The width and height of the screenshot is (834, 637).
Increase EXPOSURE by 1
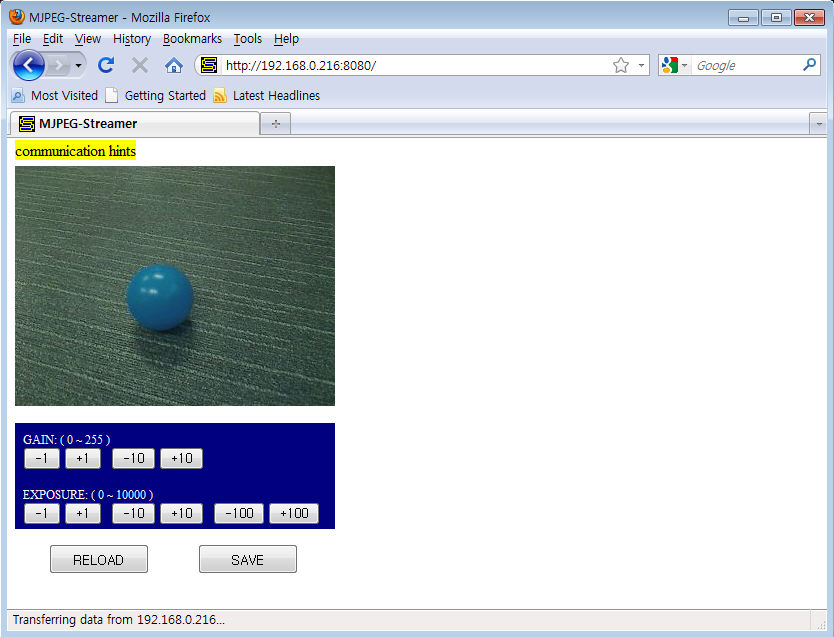click(82, 514)
